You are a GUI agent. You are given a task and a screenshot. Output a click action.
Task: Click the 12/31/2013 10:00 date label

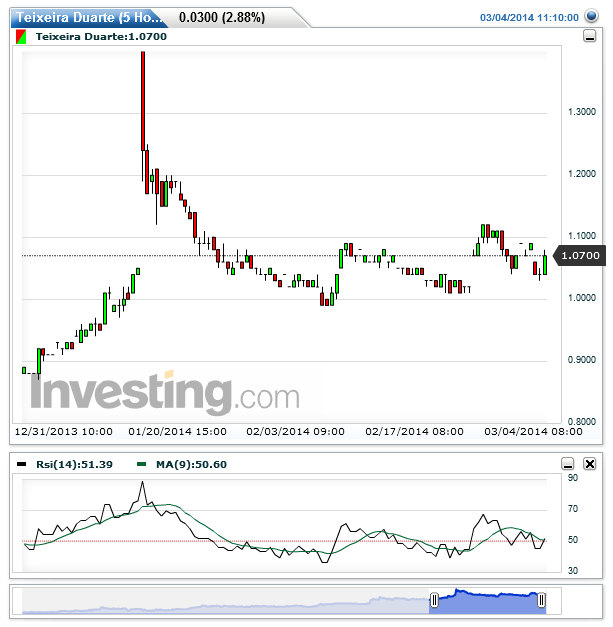click(x=64, y=431)
